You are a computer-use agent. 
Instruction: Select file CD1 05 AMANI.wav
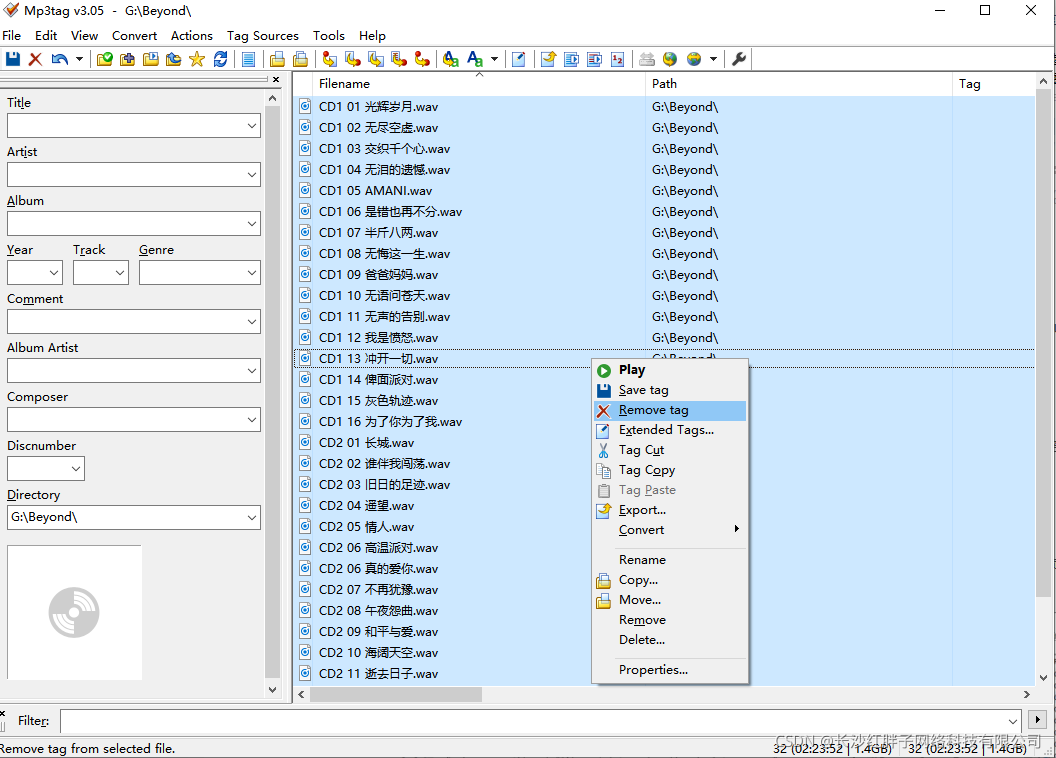point(376,191)
